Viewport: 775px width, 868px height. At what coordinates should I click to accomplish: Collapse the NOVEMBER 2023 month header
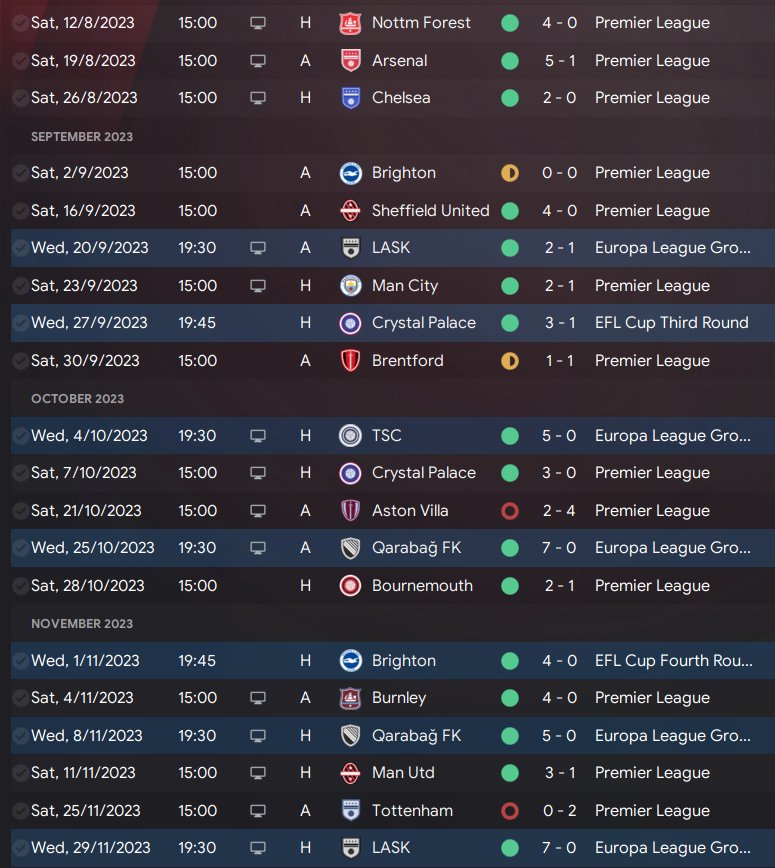click(82, 623)
